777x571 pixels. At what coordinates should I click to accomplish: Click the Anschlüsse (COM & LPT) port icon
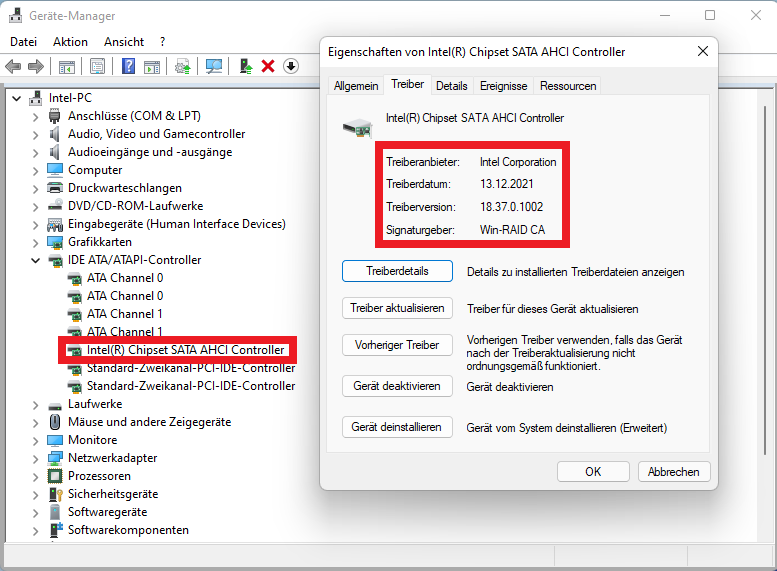click(x=55, y=116)
